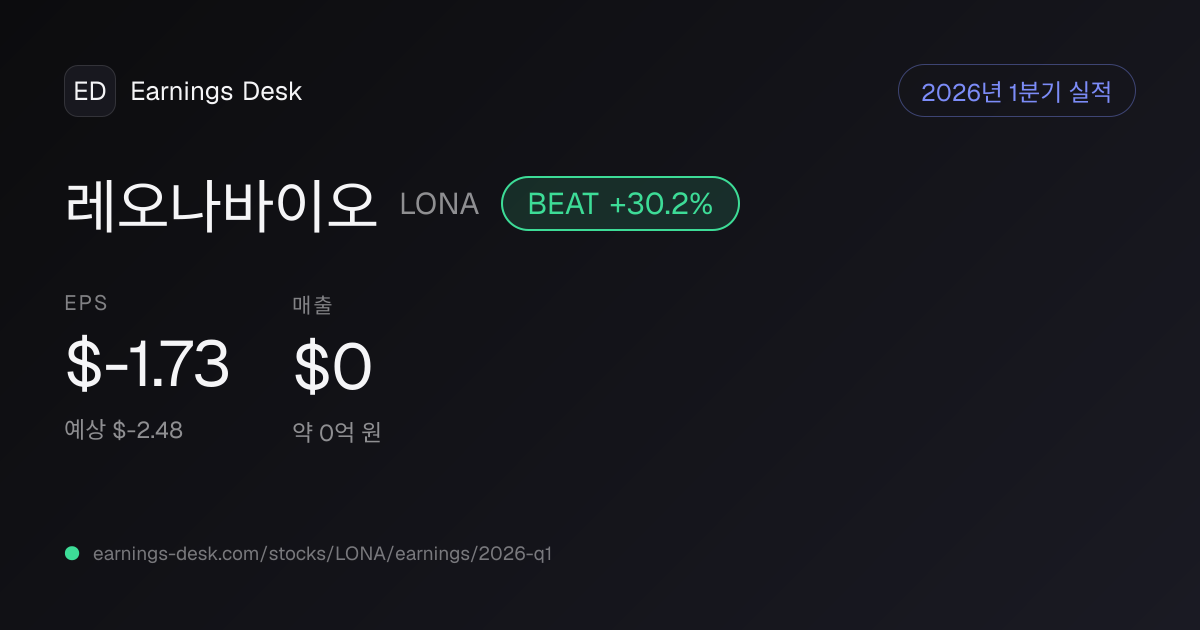The height and width of the screenshot is (630, 1200).
Task: Click the 레오나바이오 company title
Action: (x=222, y=204)
